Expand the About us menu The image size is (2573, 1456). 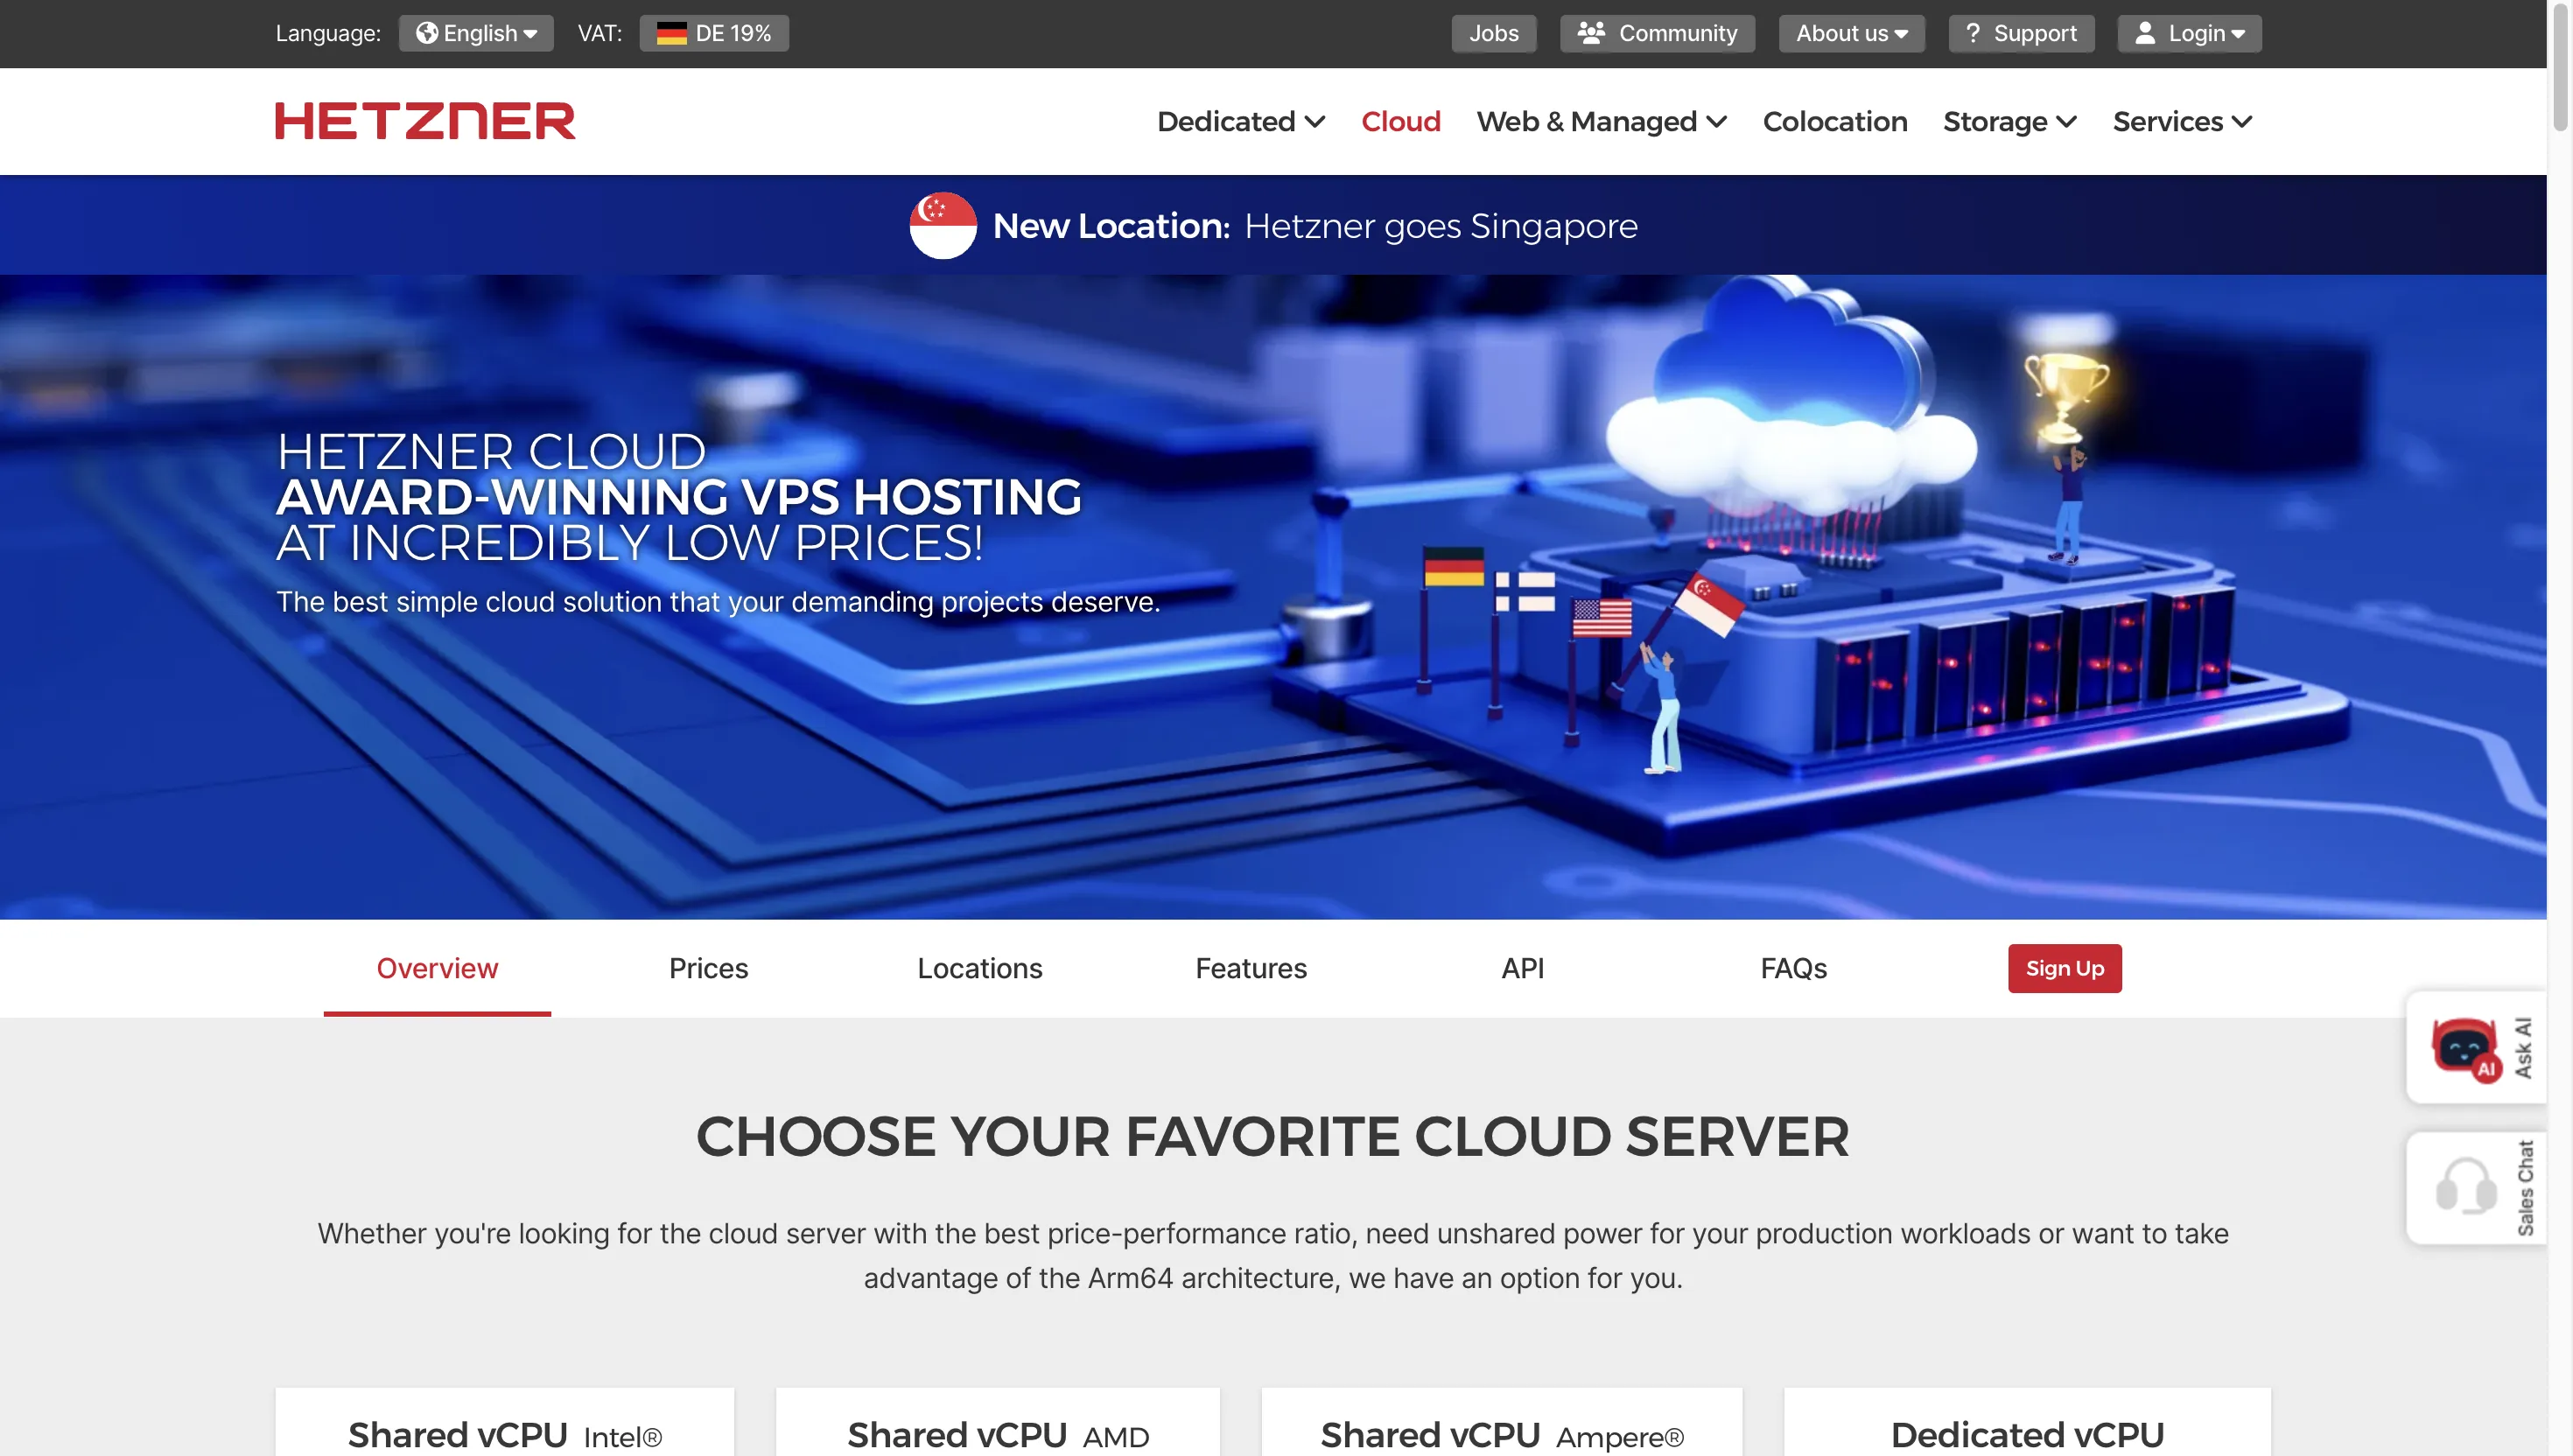click(x=1850, y=33)
